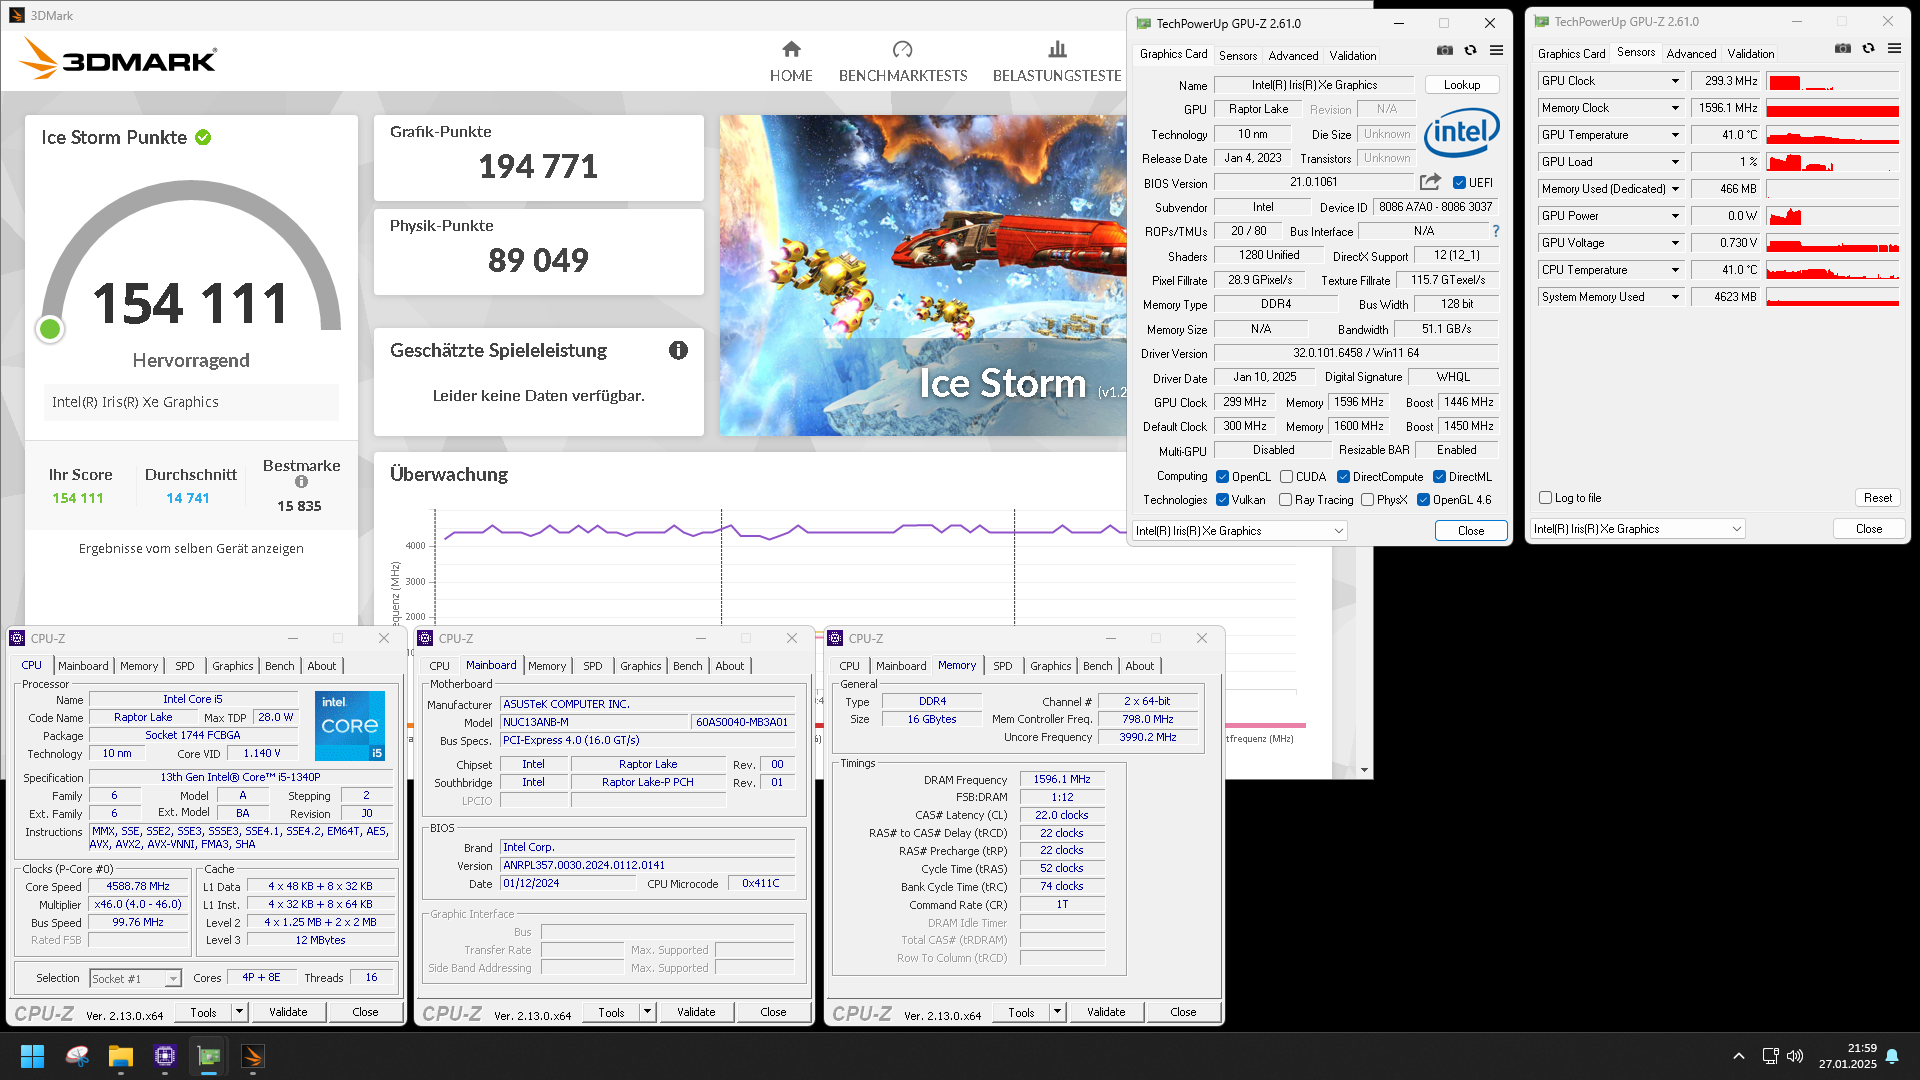Screen dimensions: 1920x1080
Task: Open the 3DMark Home icon
Action: [791, 49]
